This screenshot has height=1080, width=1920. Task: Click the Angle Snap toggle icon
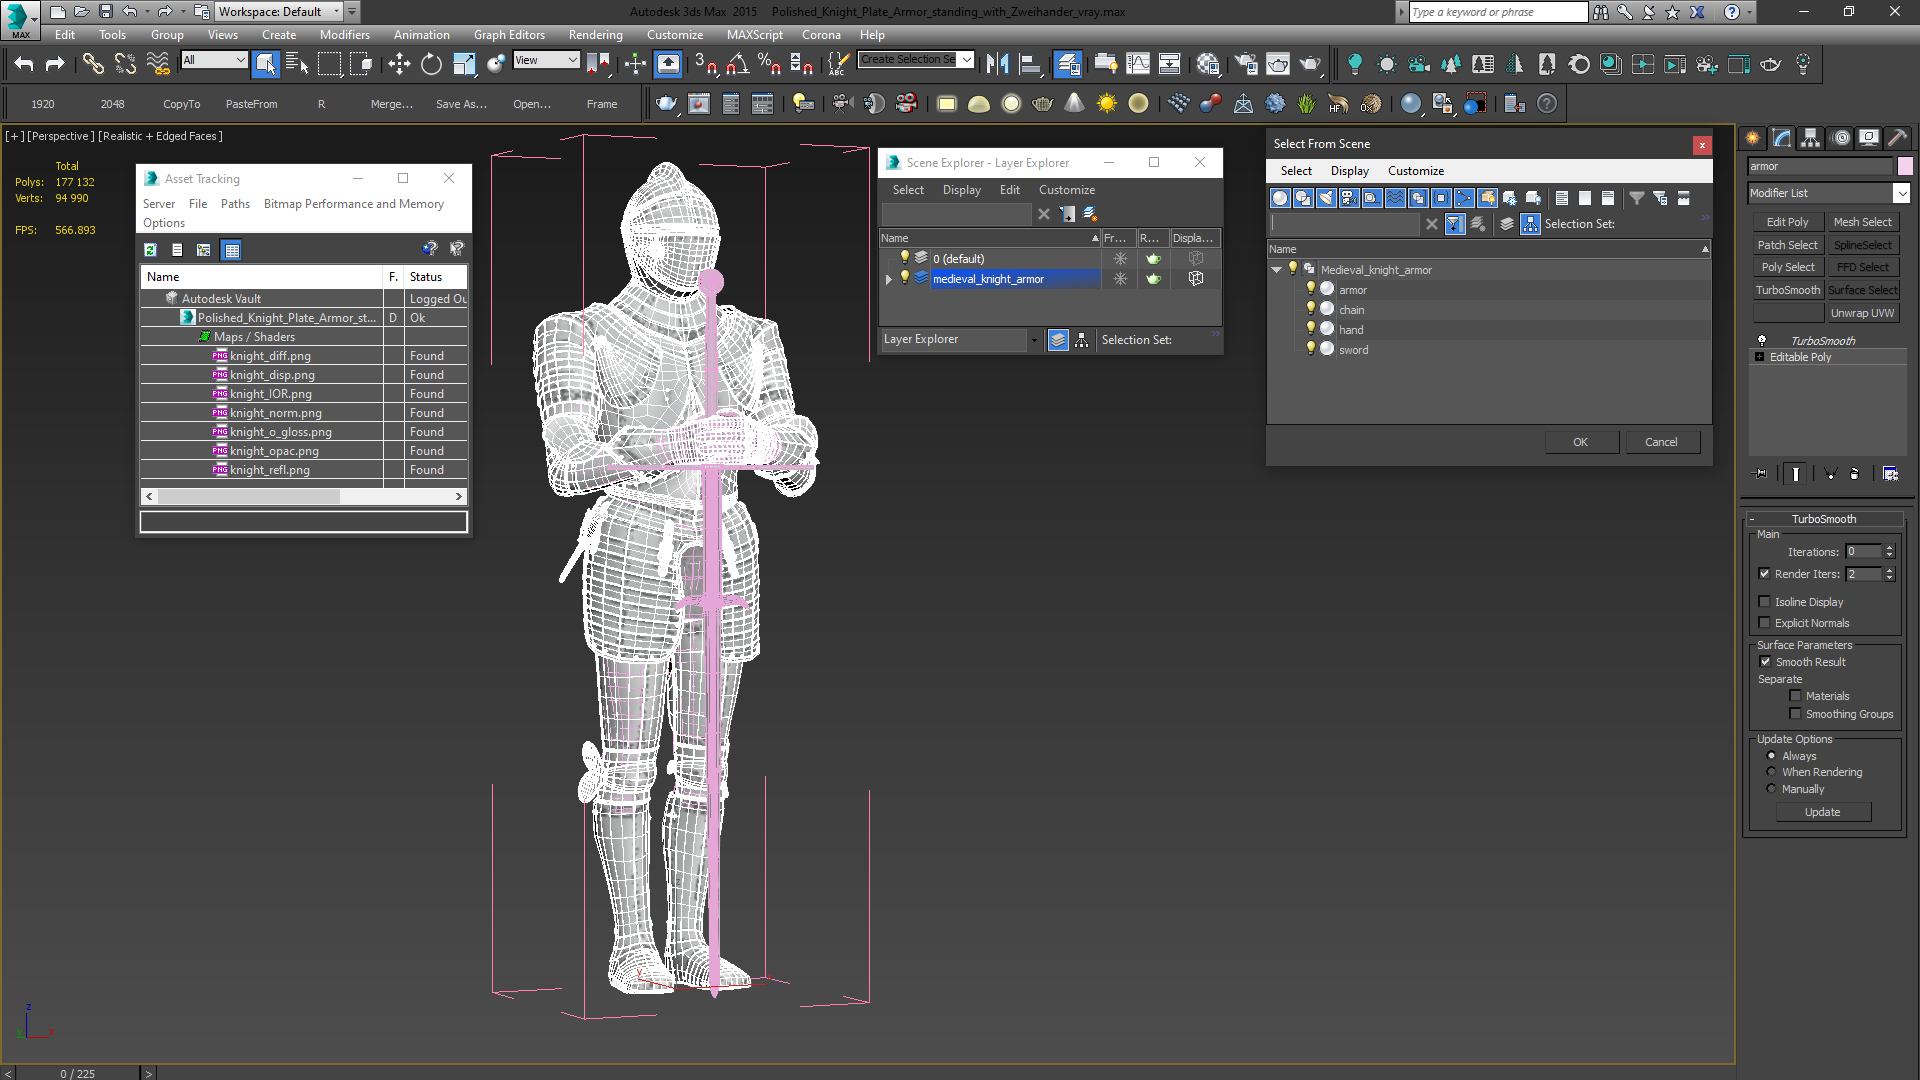[x=737, y=64]
